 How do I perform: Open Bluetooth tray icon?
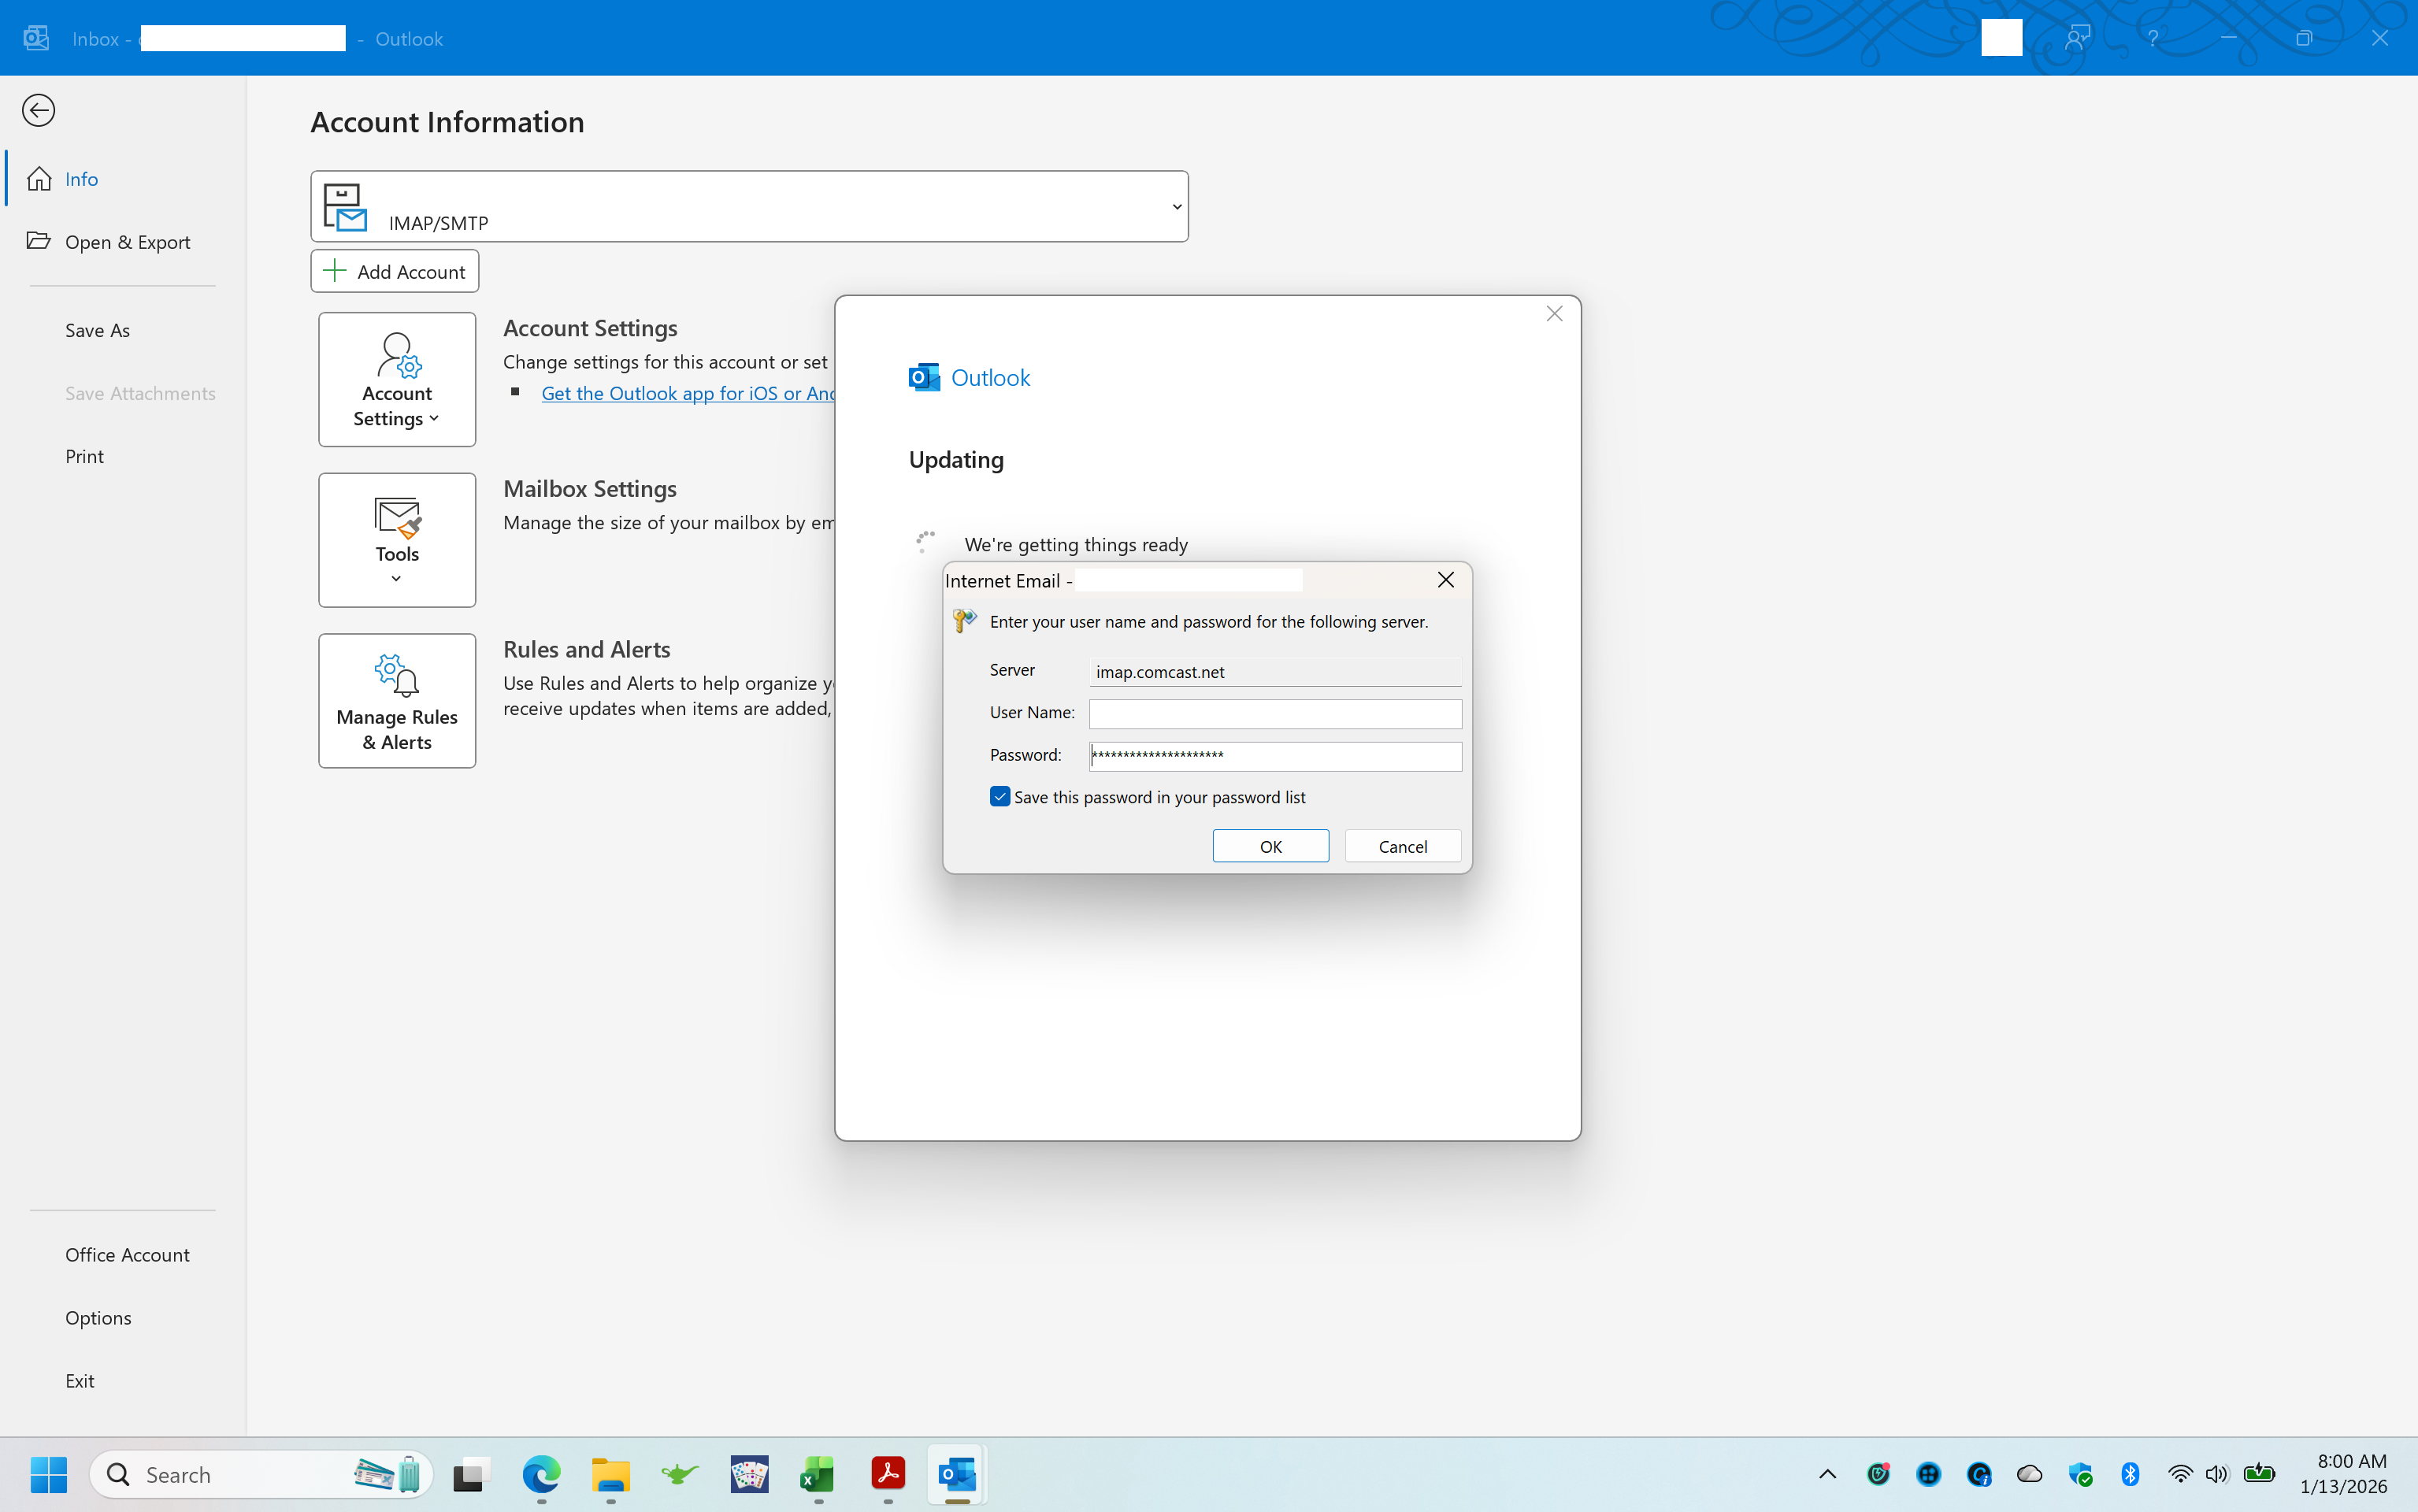click(x=2130, y=1474)
